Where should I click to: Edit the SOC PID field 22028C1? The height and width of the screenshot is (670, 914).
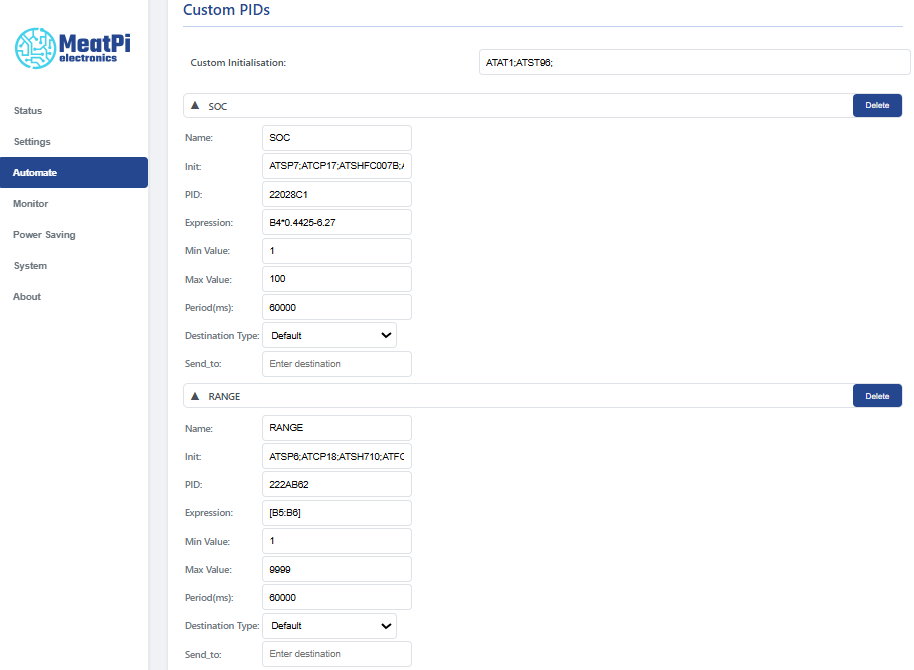[x=336, y=194]
